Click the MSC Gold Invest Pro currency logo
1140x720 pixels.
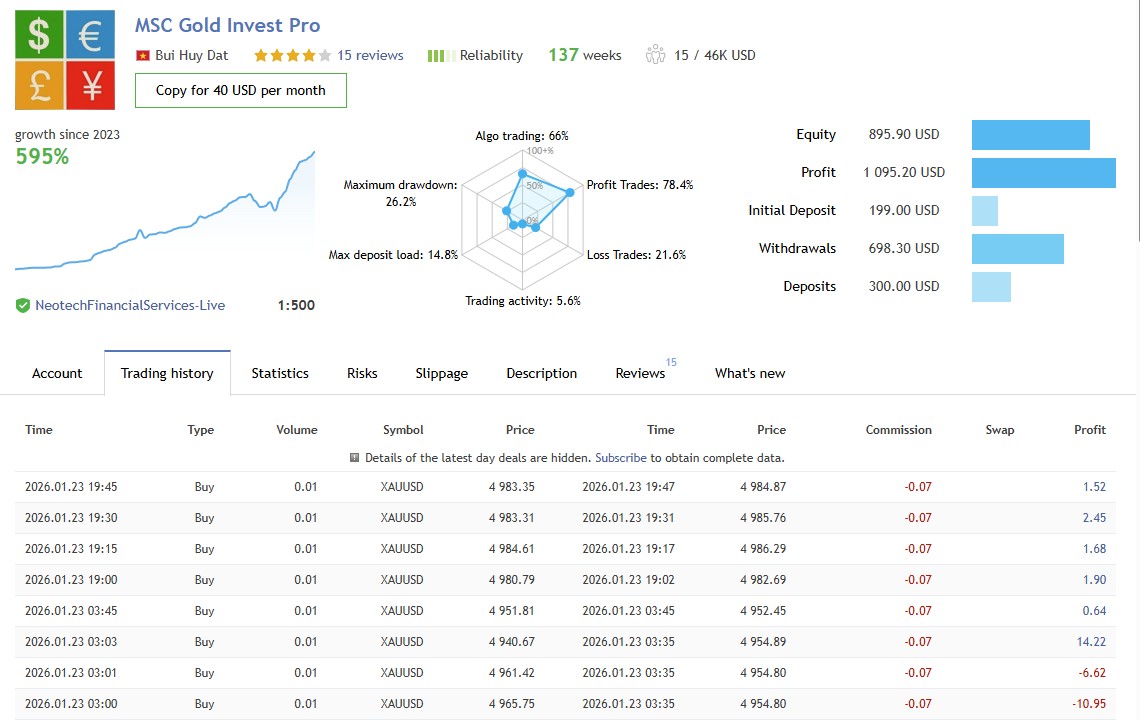pyautogui.click(x=66, y=61)
